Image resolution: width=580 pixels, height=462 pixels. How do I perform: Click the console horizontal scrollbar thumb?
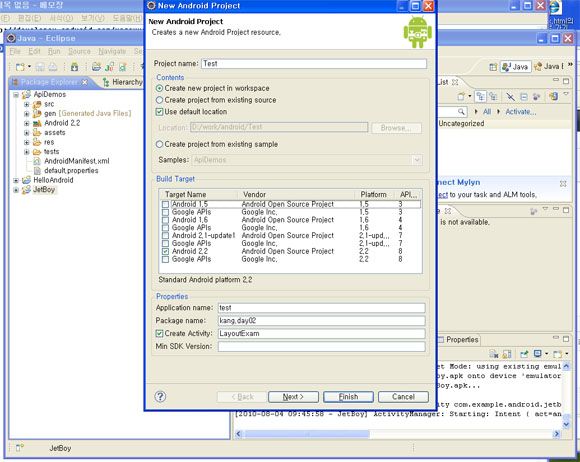point(307,434)
